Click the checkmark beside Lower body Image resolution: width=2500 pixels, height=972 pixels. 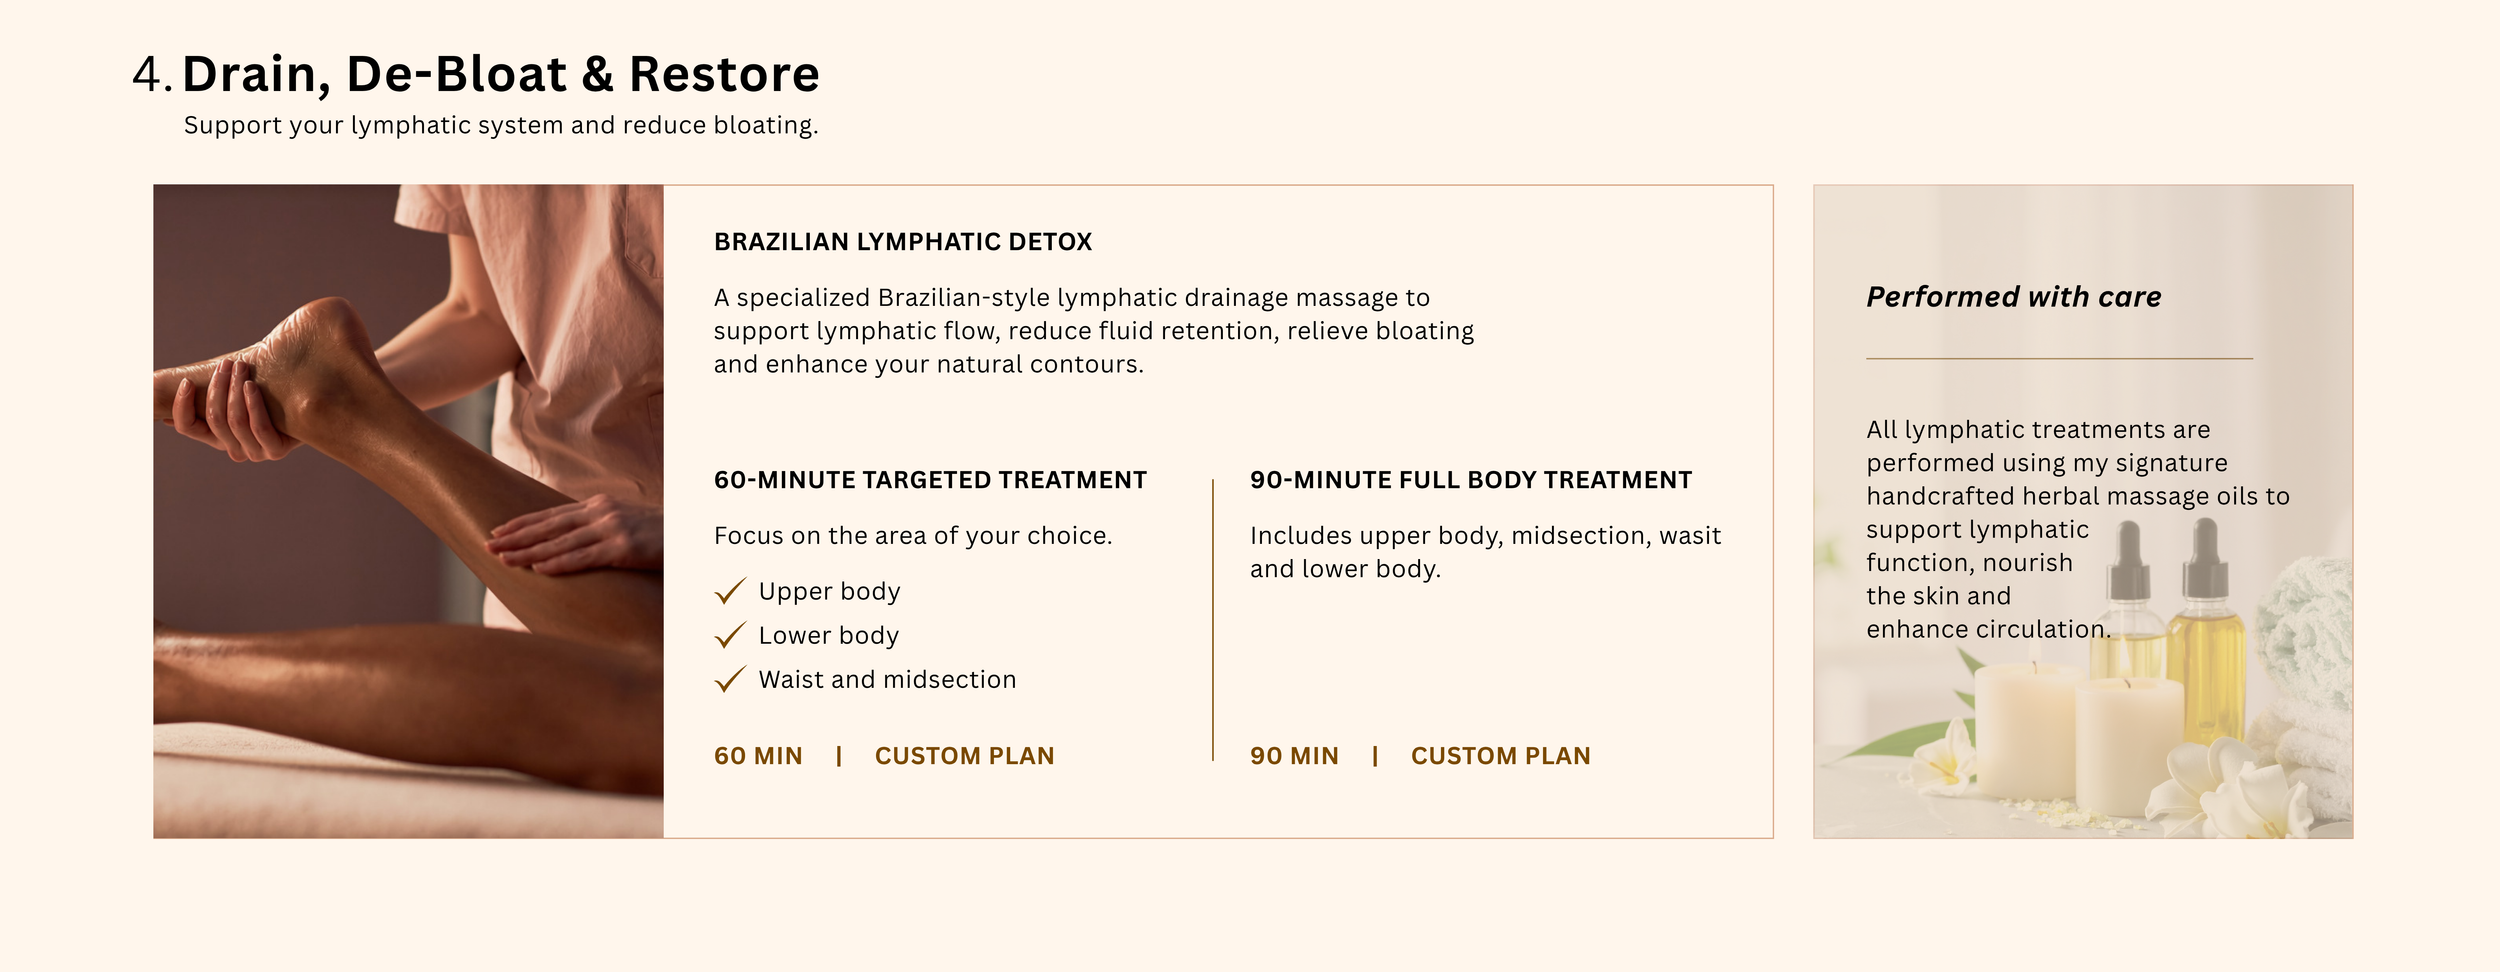click(x=730, y=635)
